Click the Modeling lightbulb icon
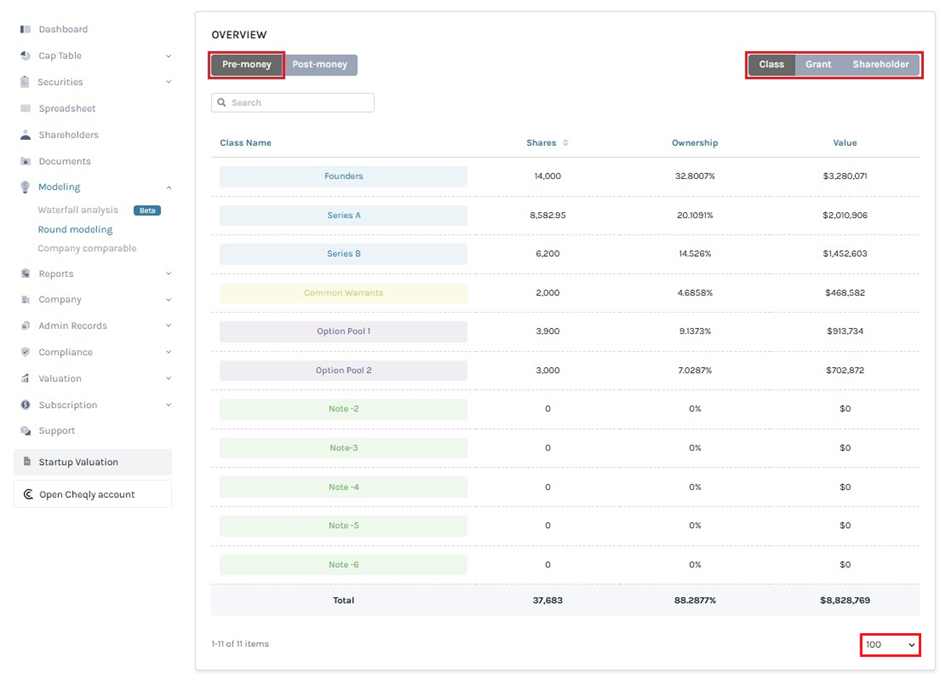Viewport: 940px width, 674px height. point(25,187)
